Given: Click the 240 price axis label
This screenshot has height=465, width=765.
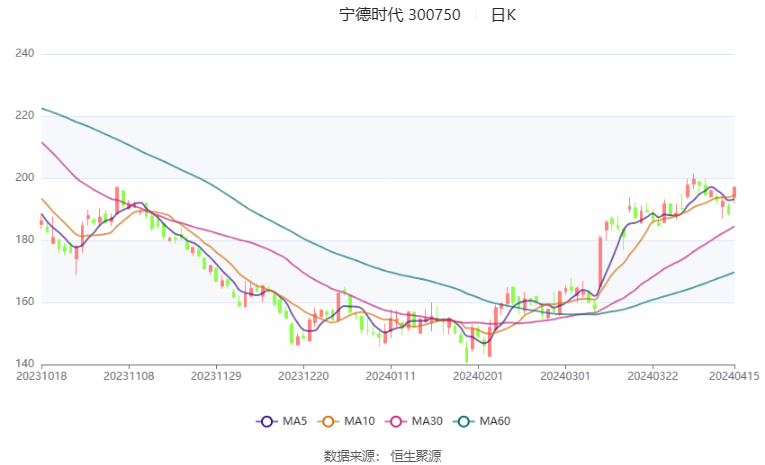Looking at the screenshot, I should click(x=25, y=53).
